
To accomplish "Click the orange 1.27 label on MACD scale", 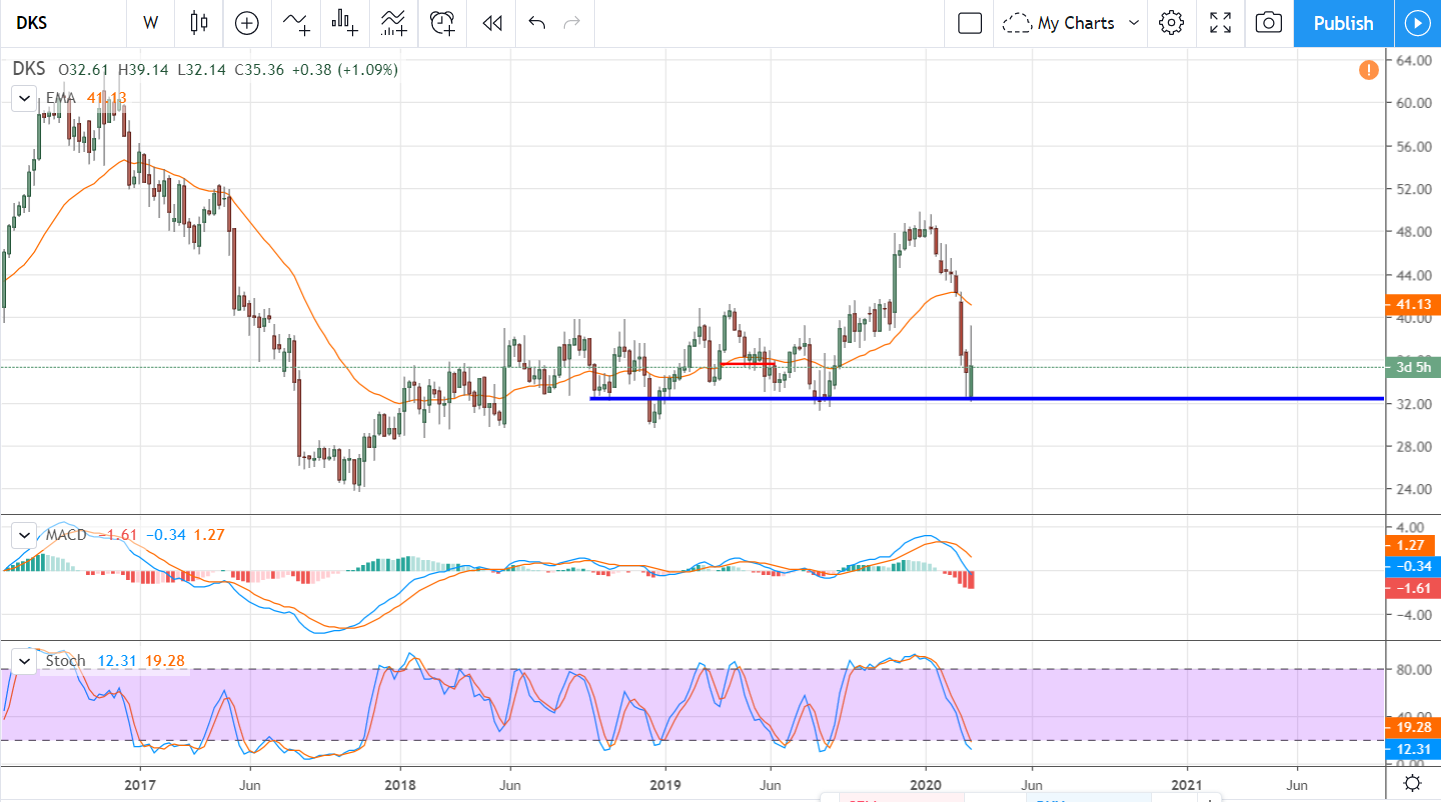I will click(x=1412, y=546).
